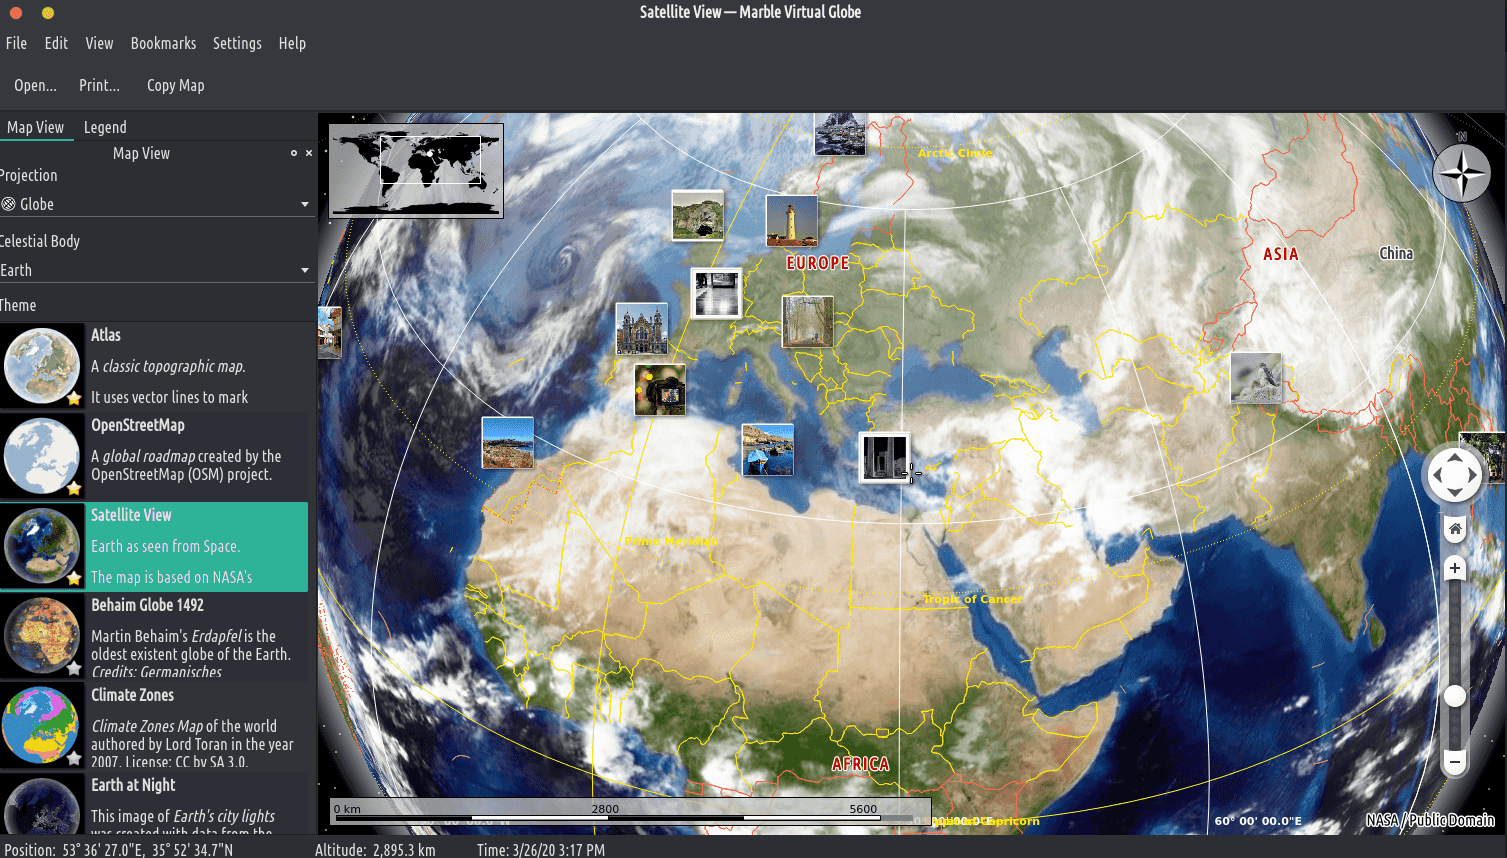
Task: Zoom in with the plus button
Action: 1455,568
